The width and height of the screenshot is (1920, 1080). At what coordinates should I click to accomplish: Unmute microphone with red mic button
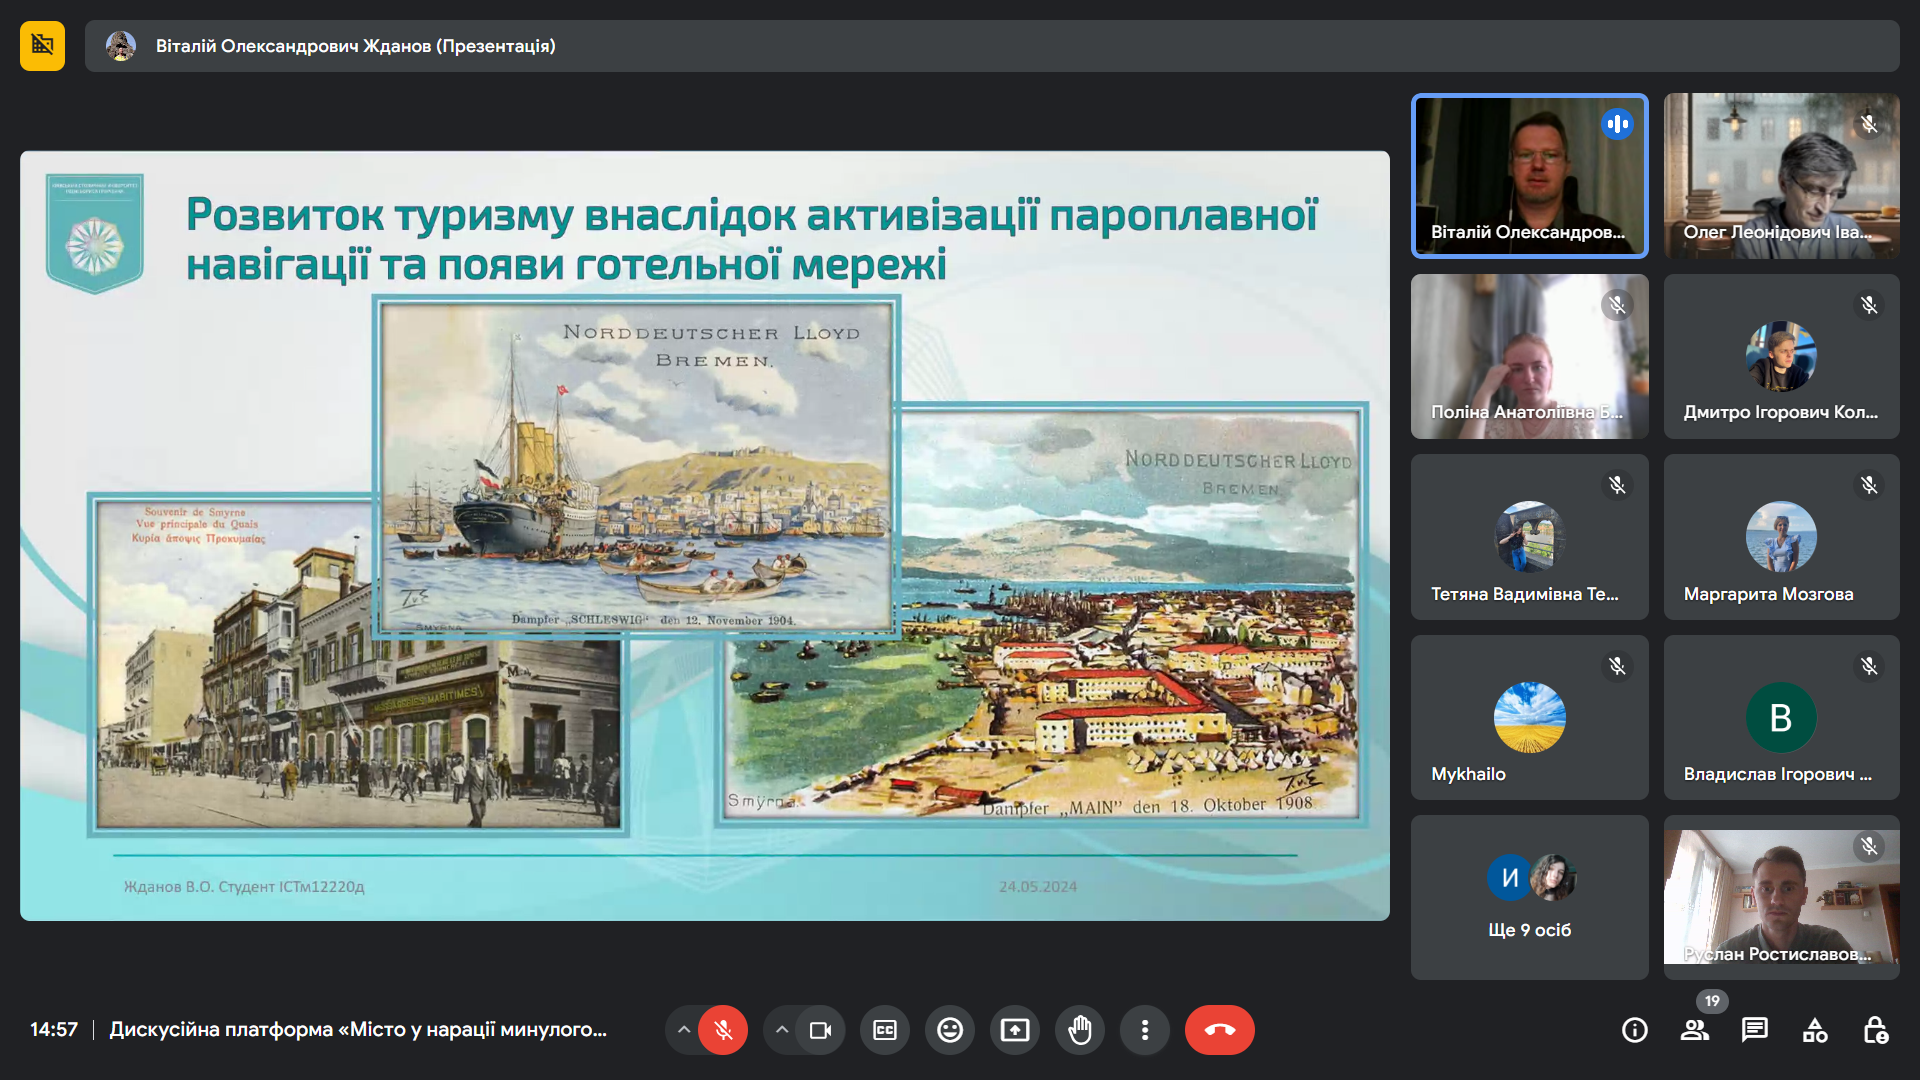pyautogui.click(x=723, y=1030)
